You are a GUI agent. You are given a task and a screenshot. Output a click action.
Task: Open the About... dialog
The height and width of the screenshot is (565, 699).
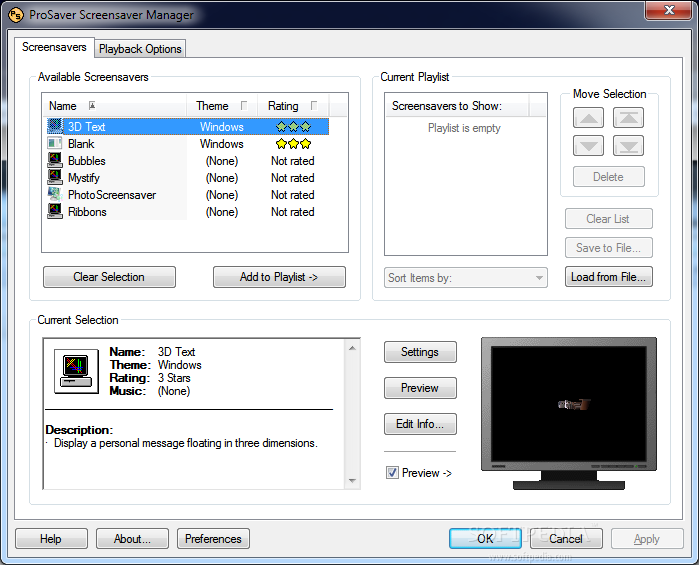point(132,539)
